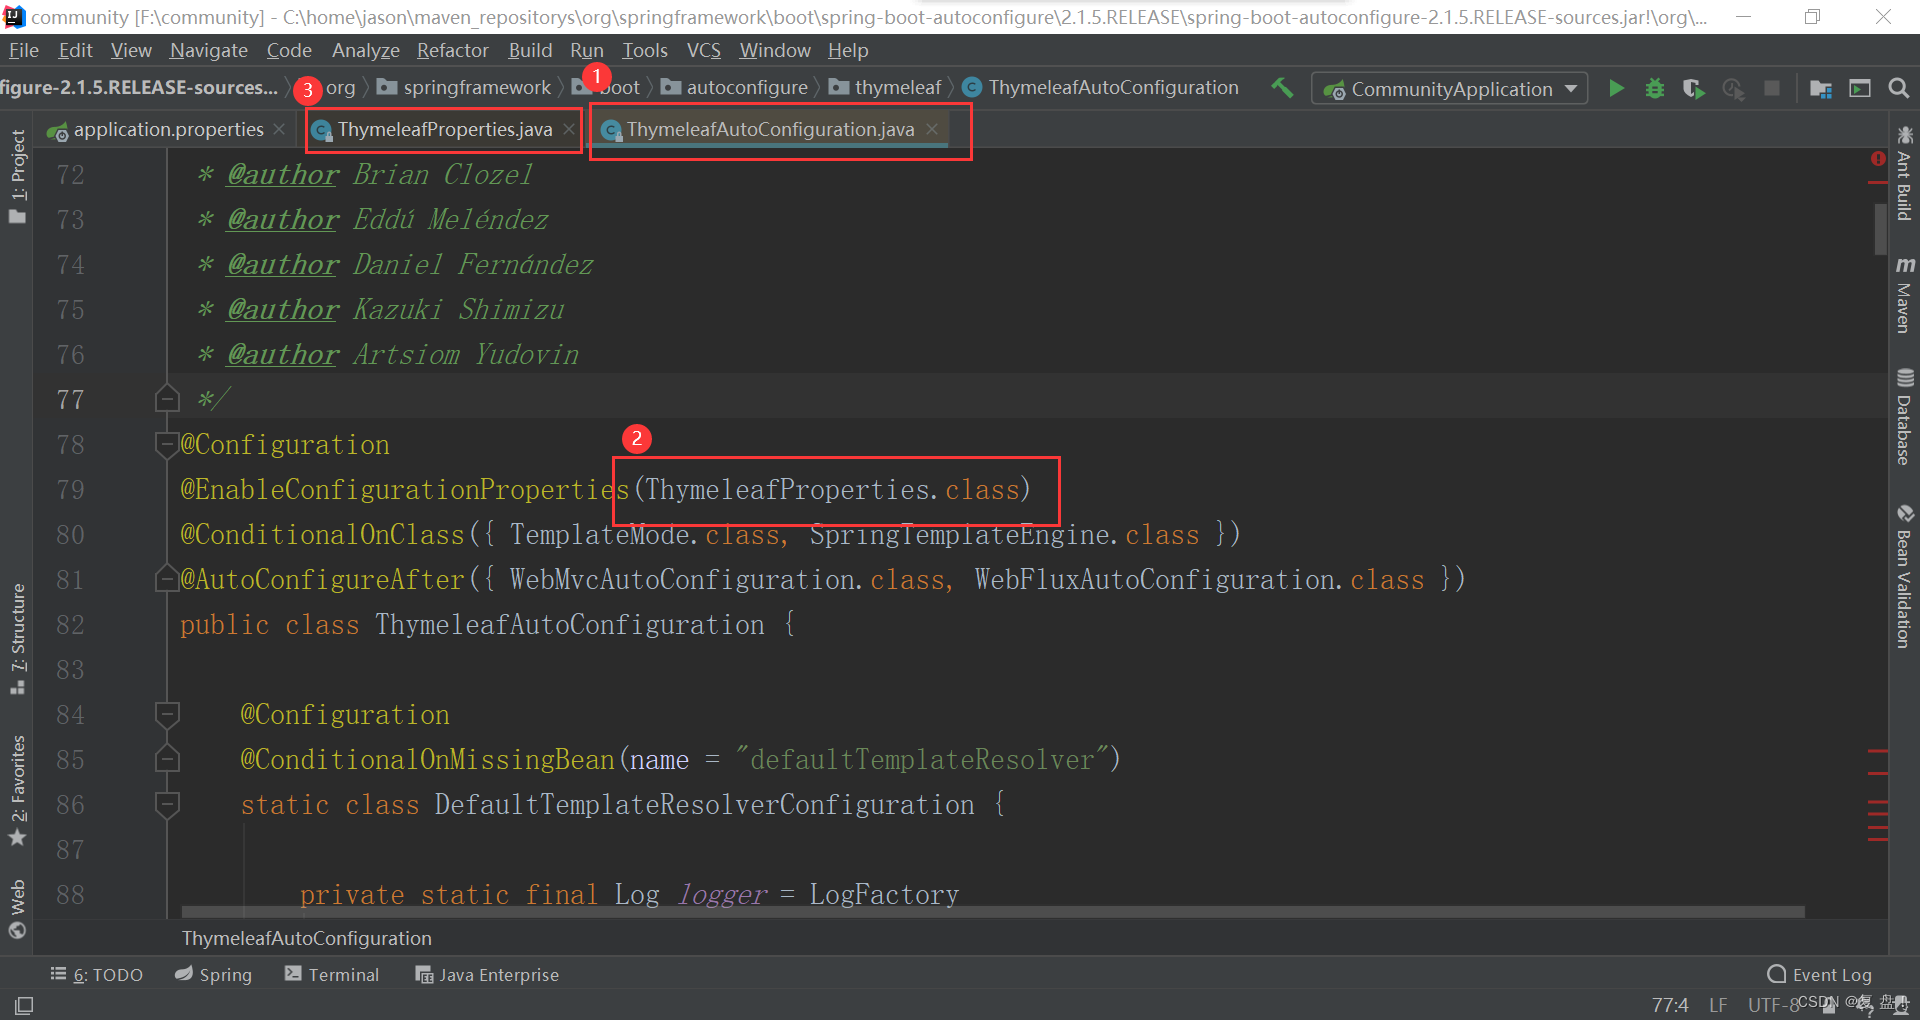The height and width of the screenshot is (1020, 1920).
Task: Open the VCS menu
Action: [x=703, y=50]
